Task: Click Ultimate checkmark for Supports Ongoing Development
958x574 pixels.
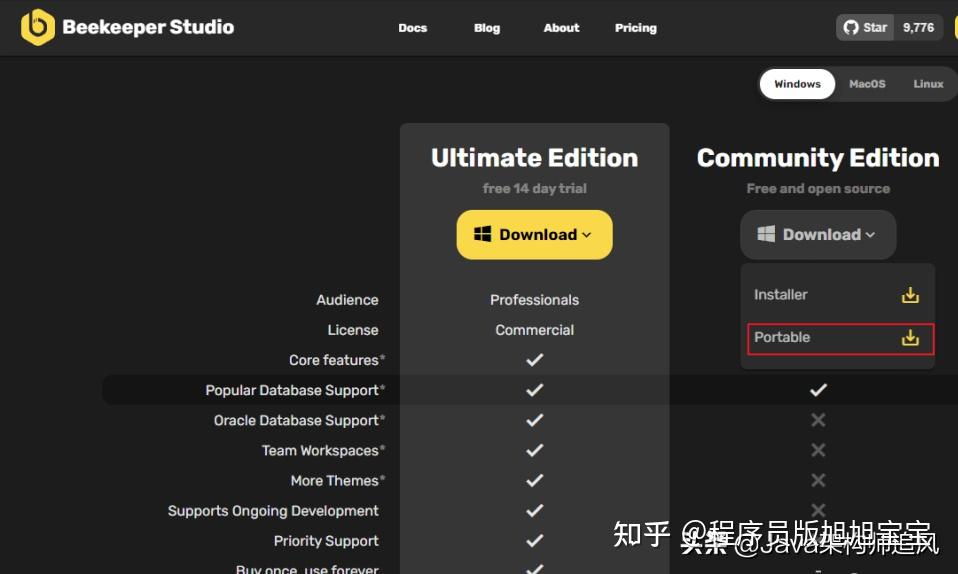Action: point(535,510)
